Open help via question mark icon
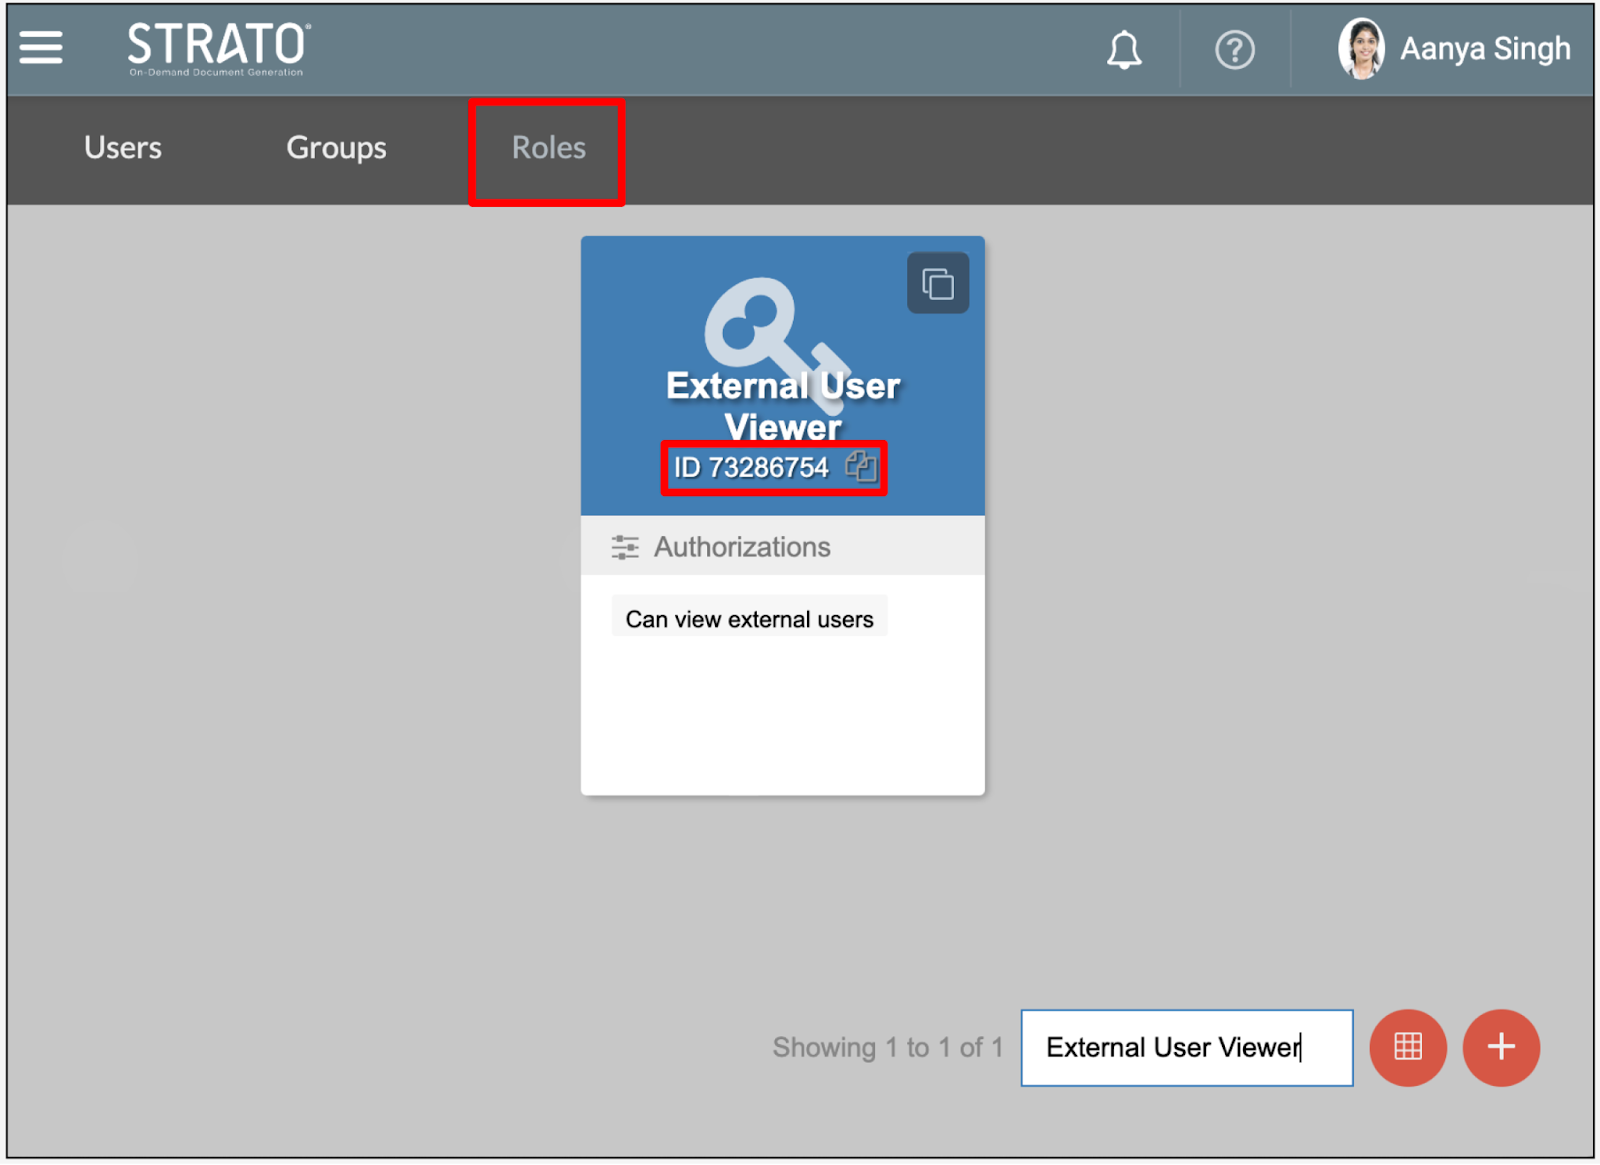Screen dimensions: 1600x1165 pyautogui.click(x=1234, y=49)
